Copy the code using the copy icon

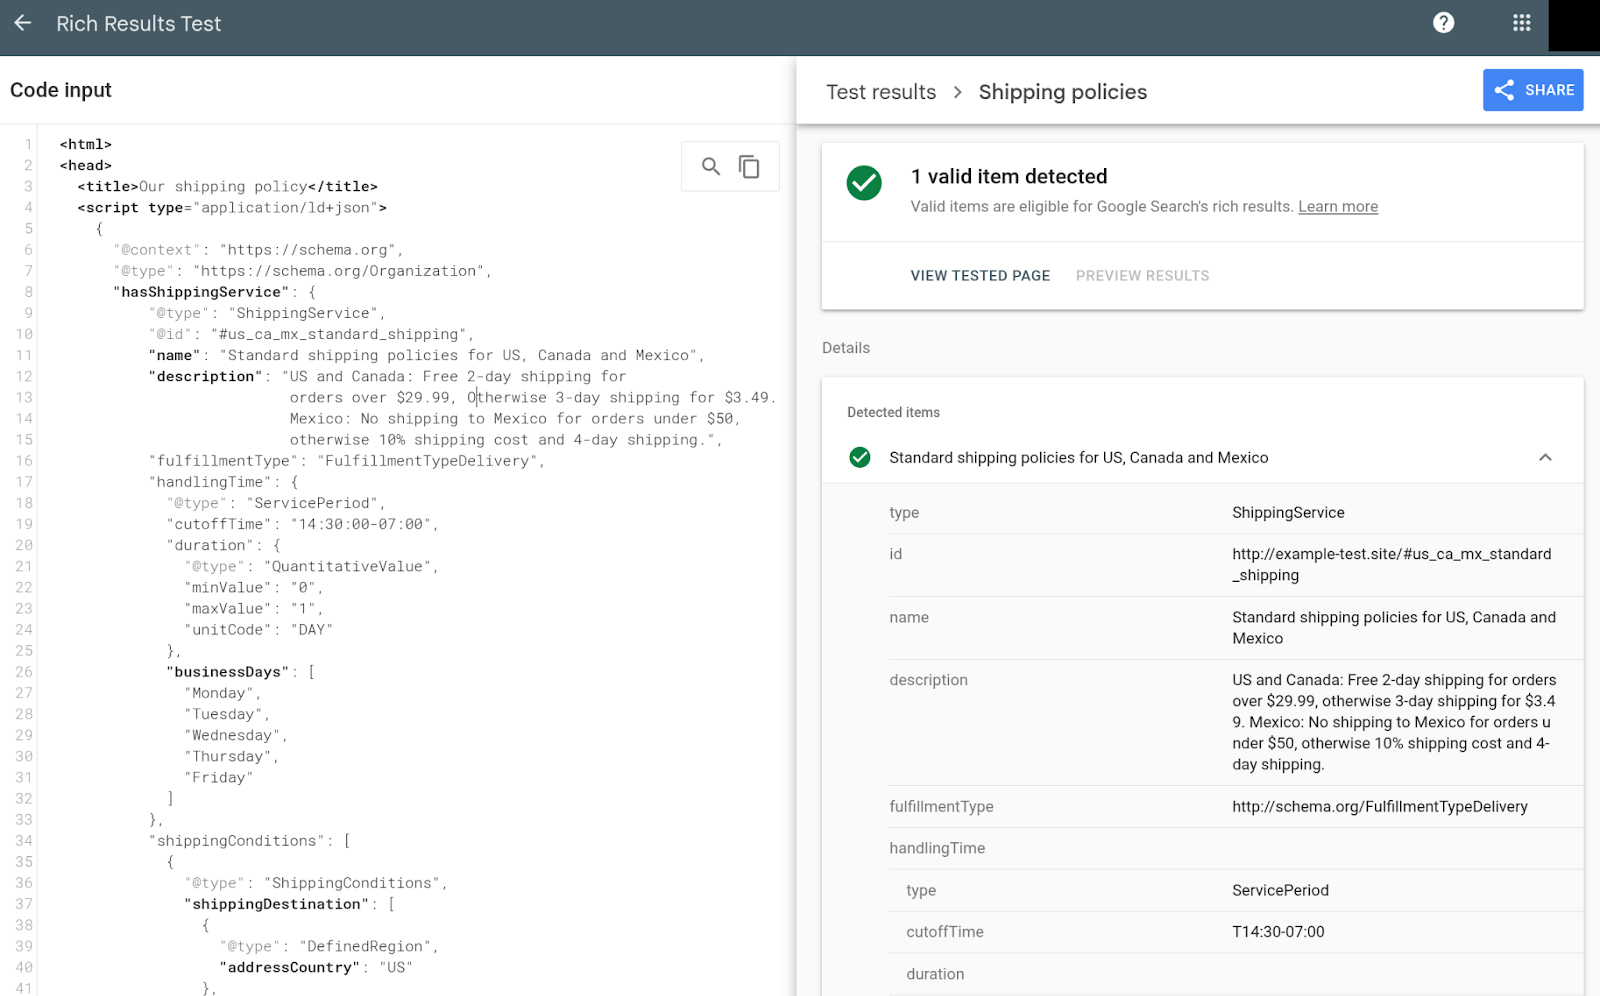tap(749, 166)
